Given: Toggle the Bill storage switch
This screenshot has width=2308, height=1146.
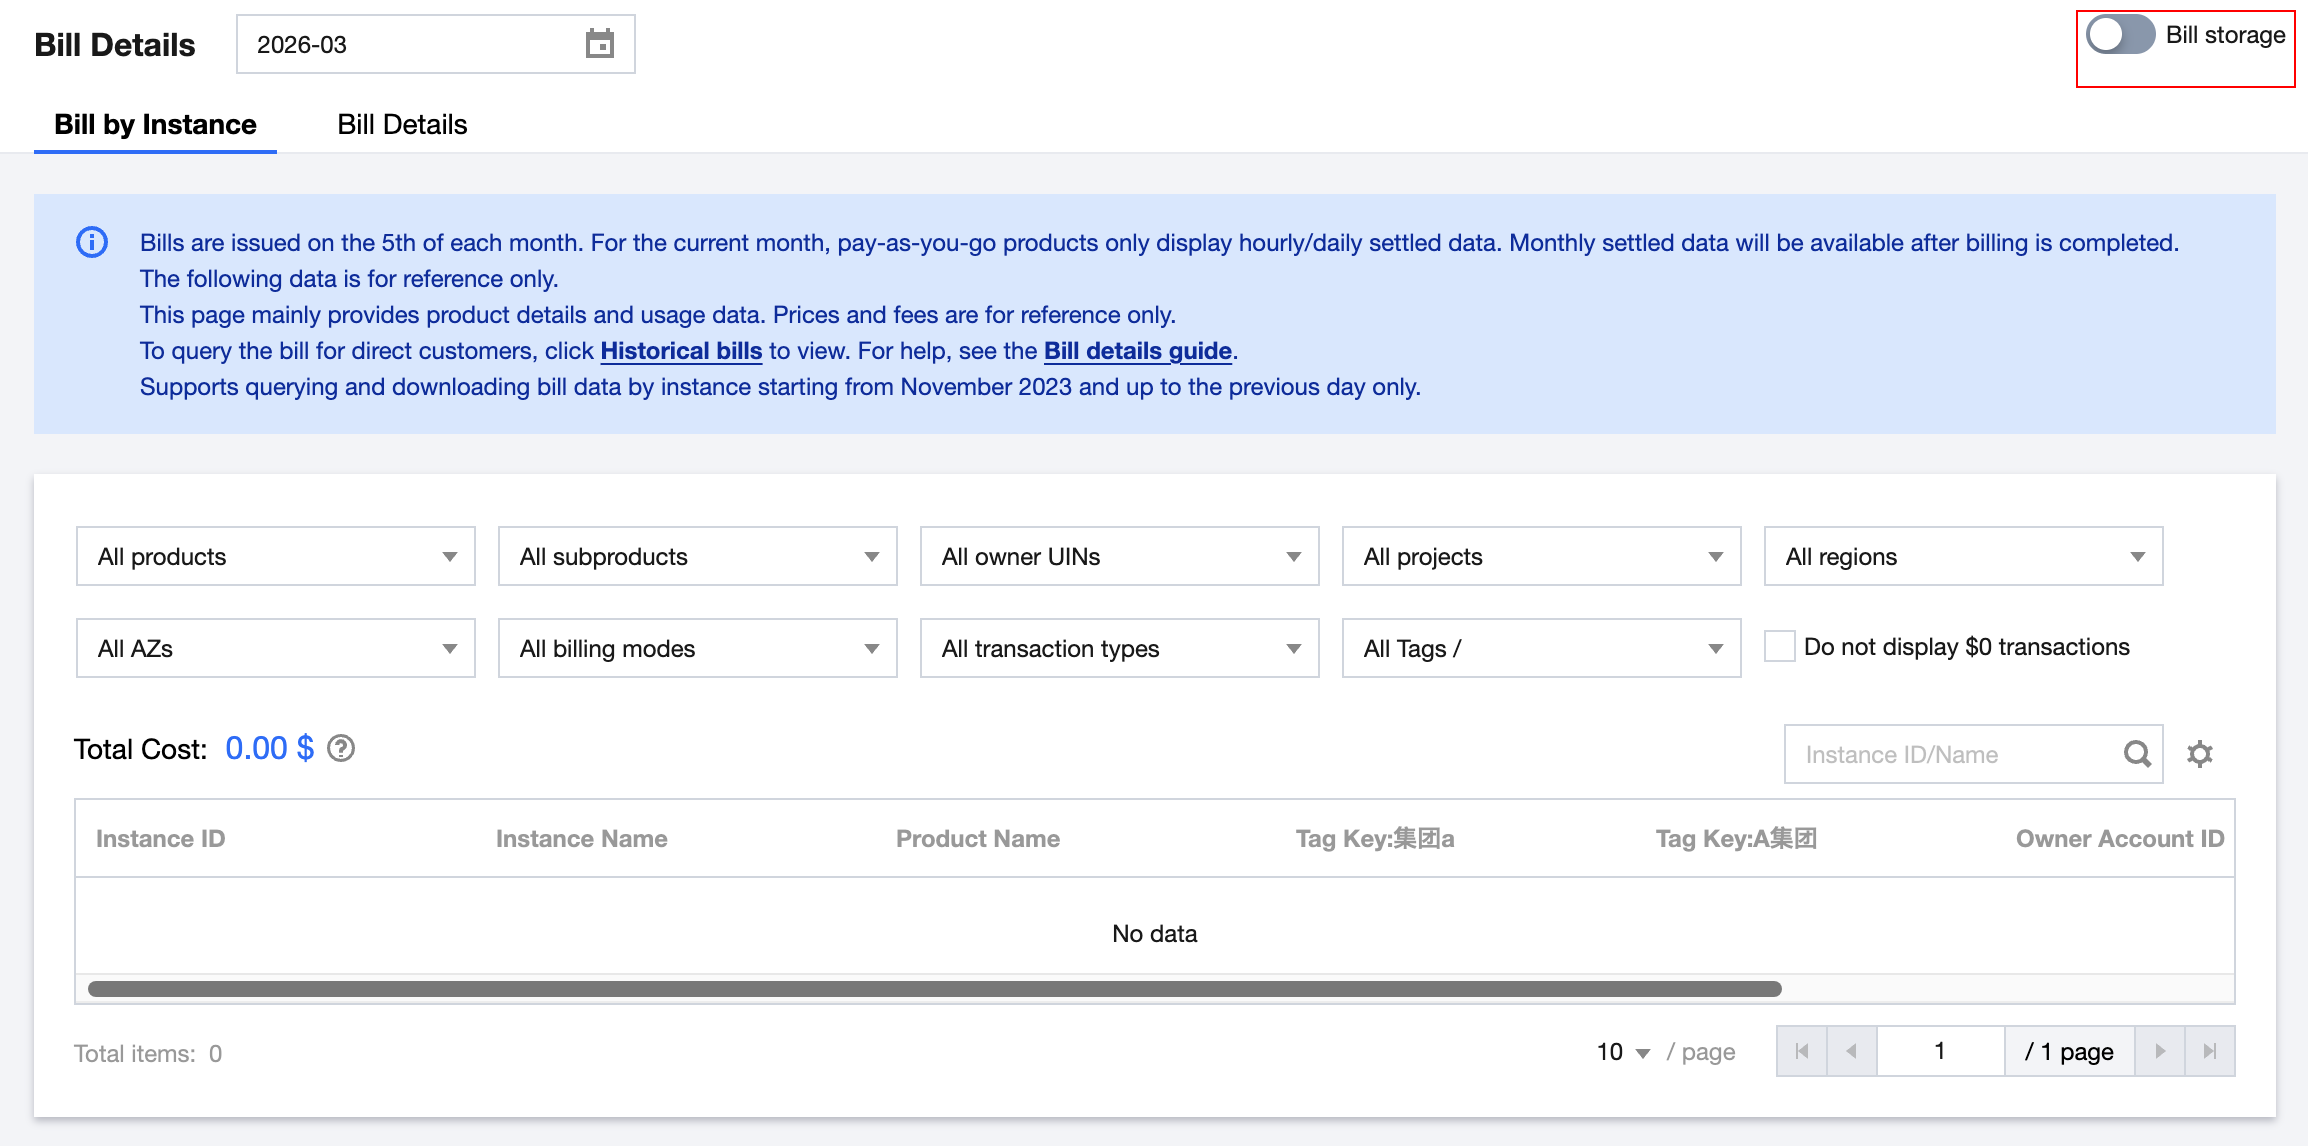Looking at the screenshot, I should point(2120,36).
